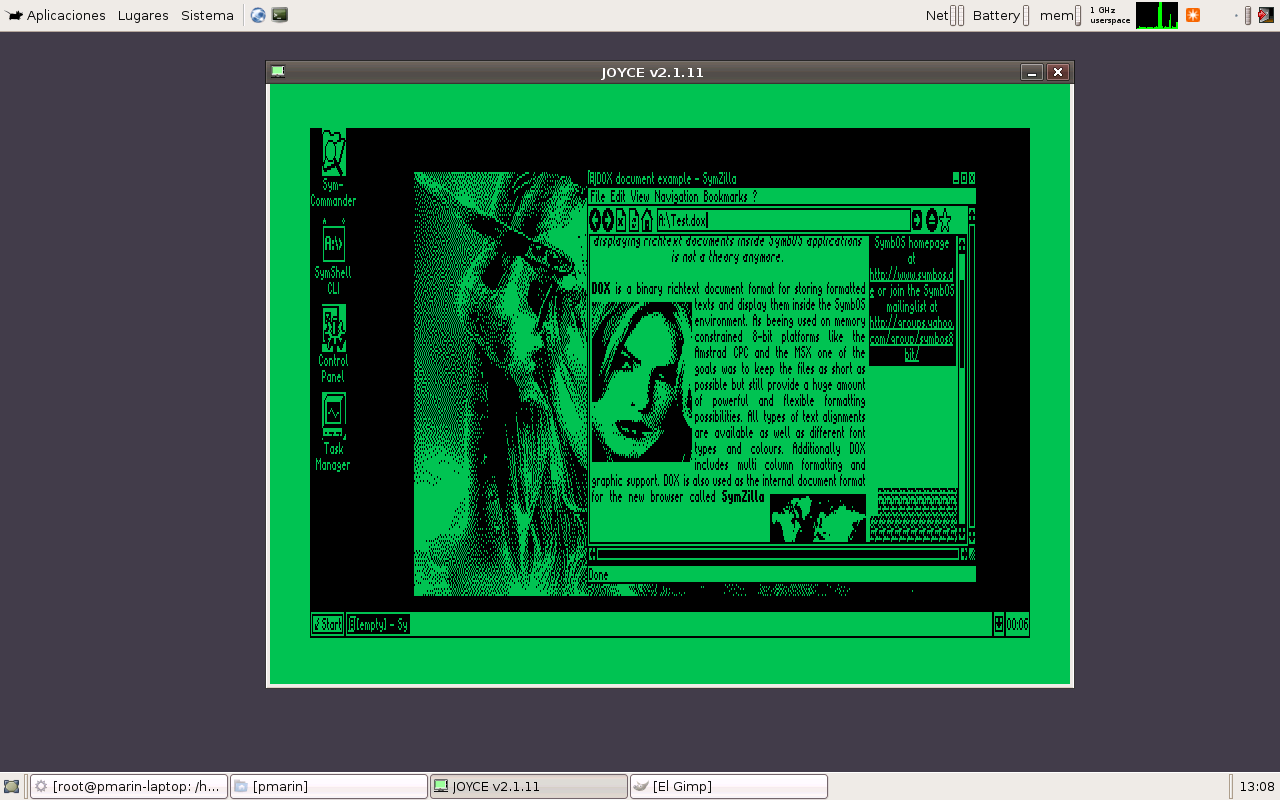The height and width of the screenshot is (800, 1280).
Task: Go to the Home page icon
Action: [x=647, y=221]
